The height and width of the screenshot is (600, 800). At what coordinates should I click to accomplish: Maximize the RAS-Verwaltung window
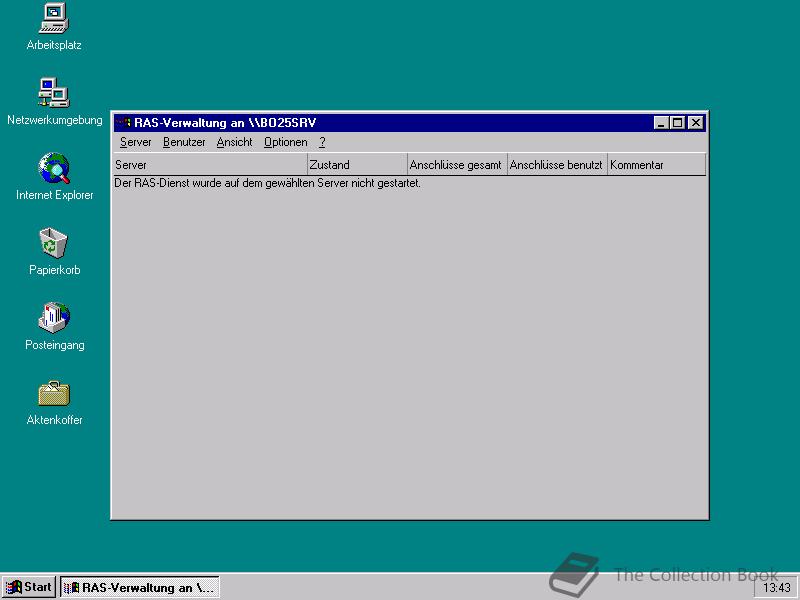[x=677, y=122]
